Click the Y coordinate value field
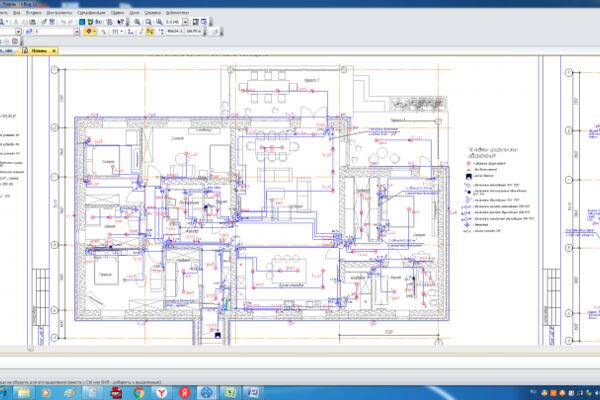Image resolution: width=600 pixels, height=400 pixels. tap(193, 31)
